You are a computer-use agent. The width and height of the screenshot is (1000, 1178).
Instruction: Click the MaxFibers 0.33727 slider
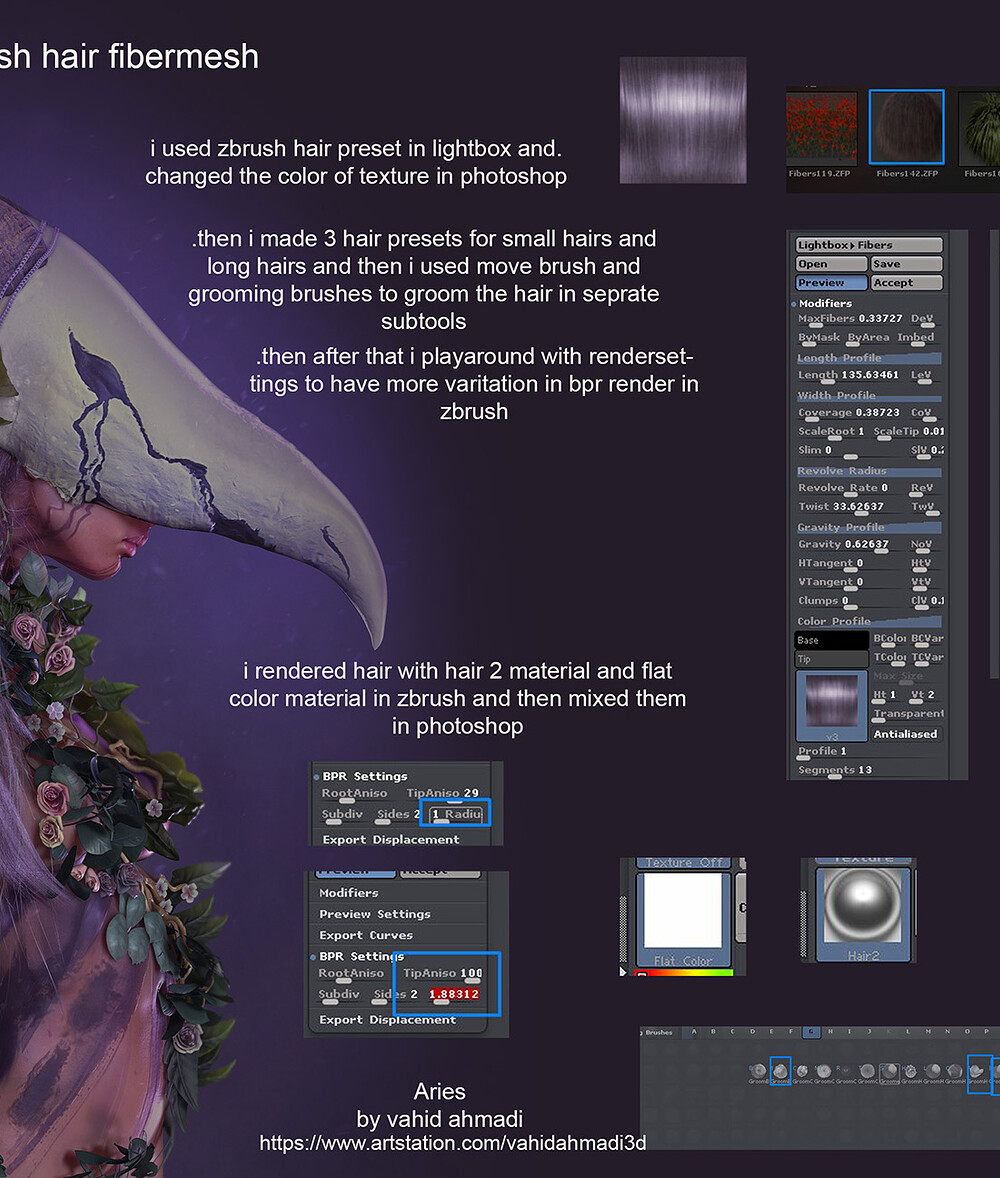850,319
